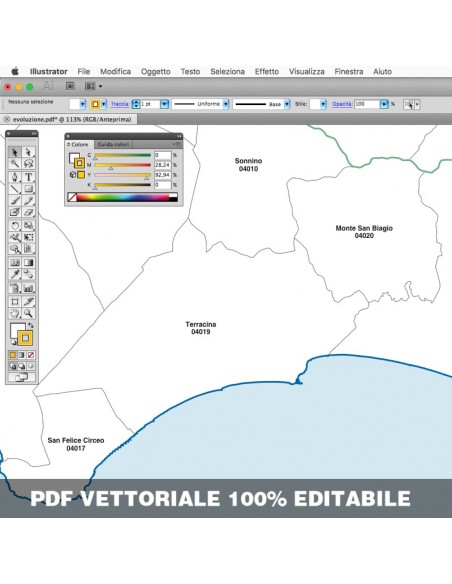Open the fill color dropdown in control bar
This screenshot has height=584, width=452.
(x=83, y=104)
